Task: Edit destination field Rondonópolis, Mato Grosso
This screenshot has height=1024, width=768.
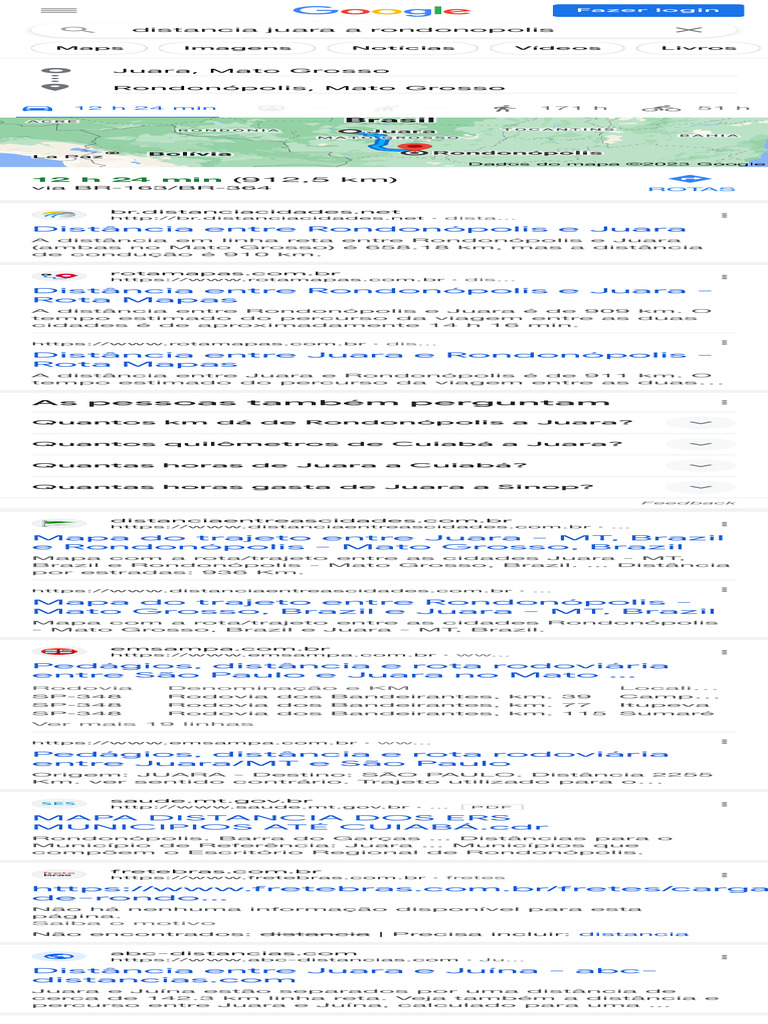Action: pyautogui.click(x=424, y=88)
